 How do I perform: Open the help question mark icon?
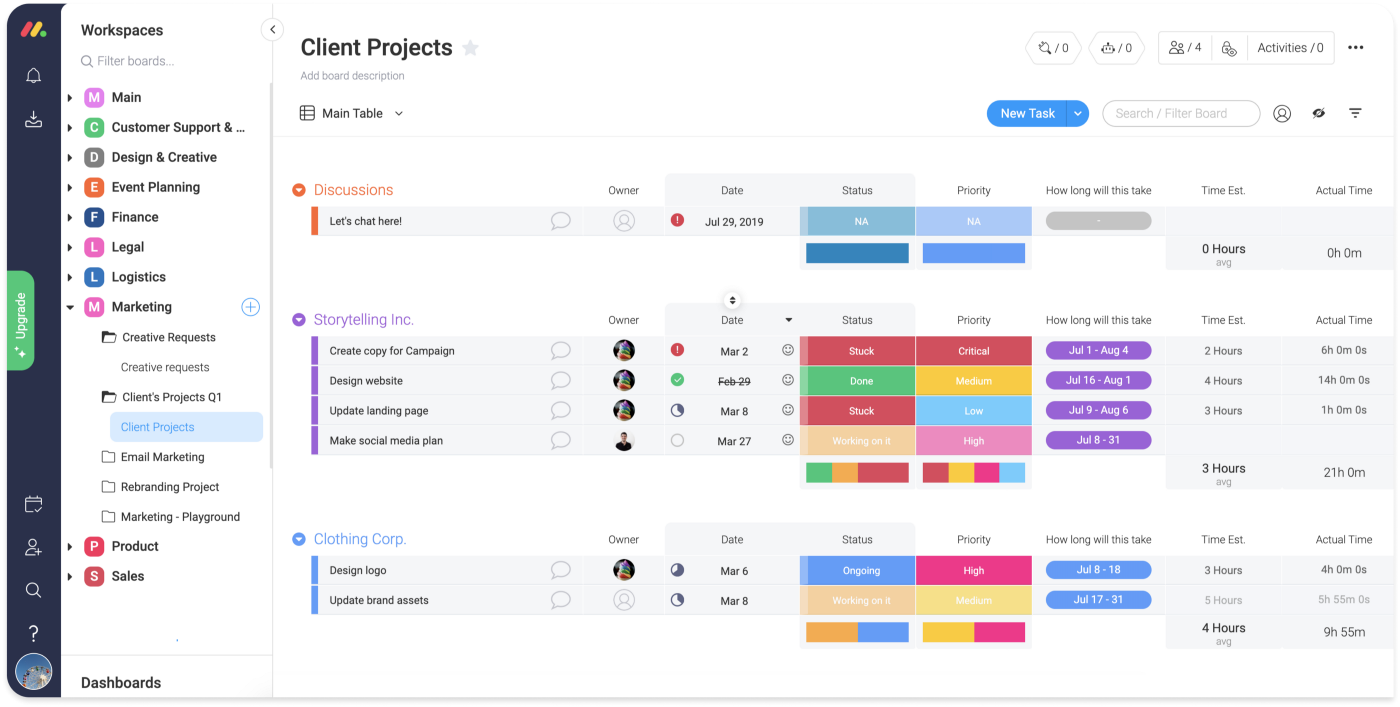pos(33,633)
